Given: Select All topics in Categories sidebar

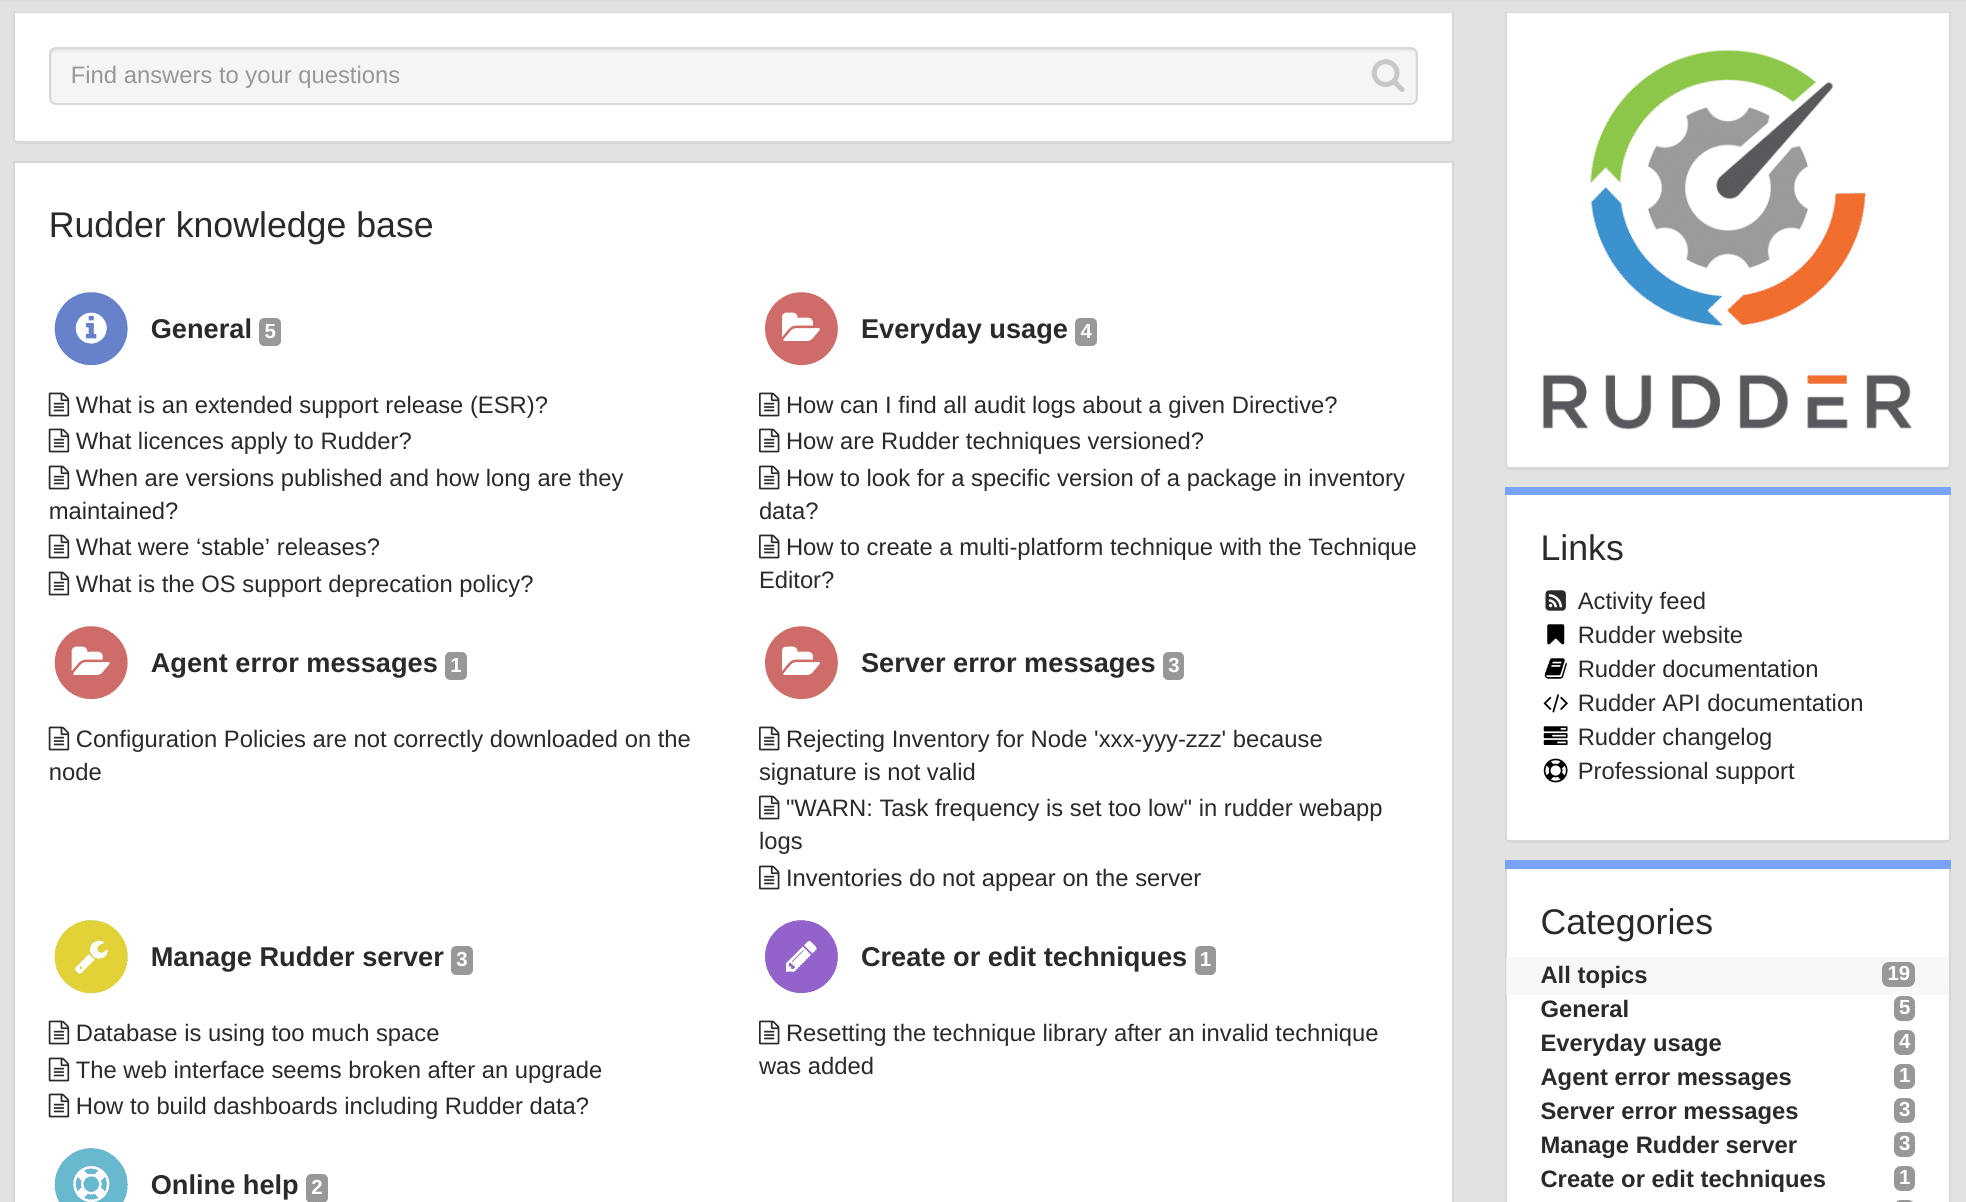Looking at the screenshot, I should (x=1594, y=975).
